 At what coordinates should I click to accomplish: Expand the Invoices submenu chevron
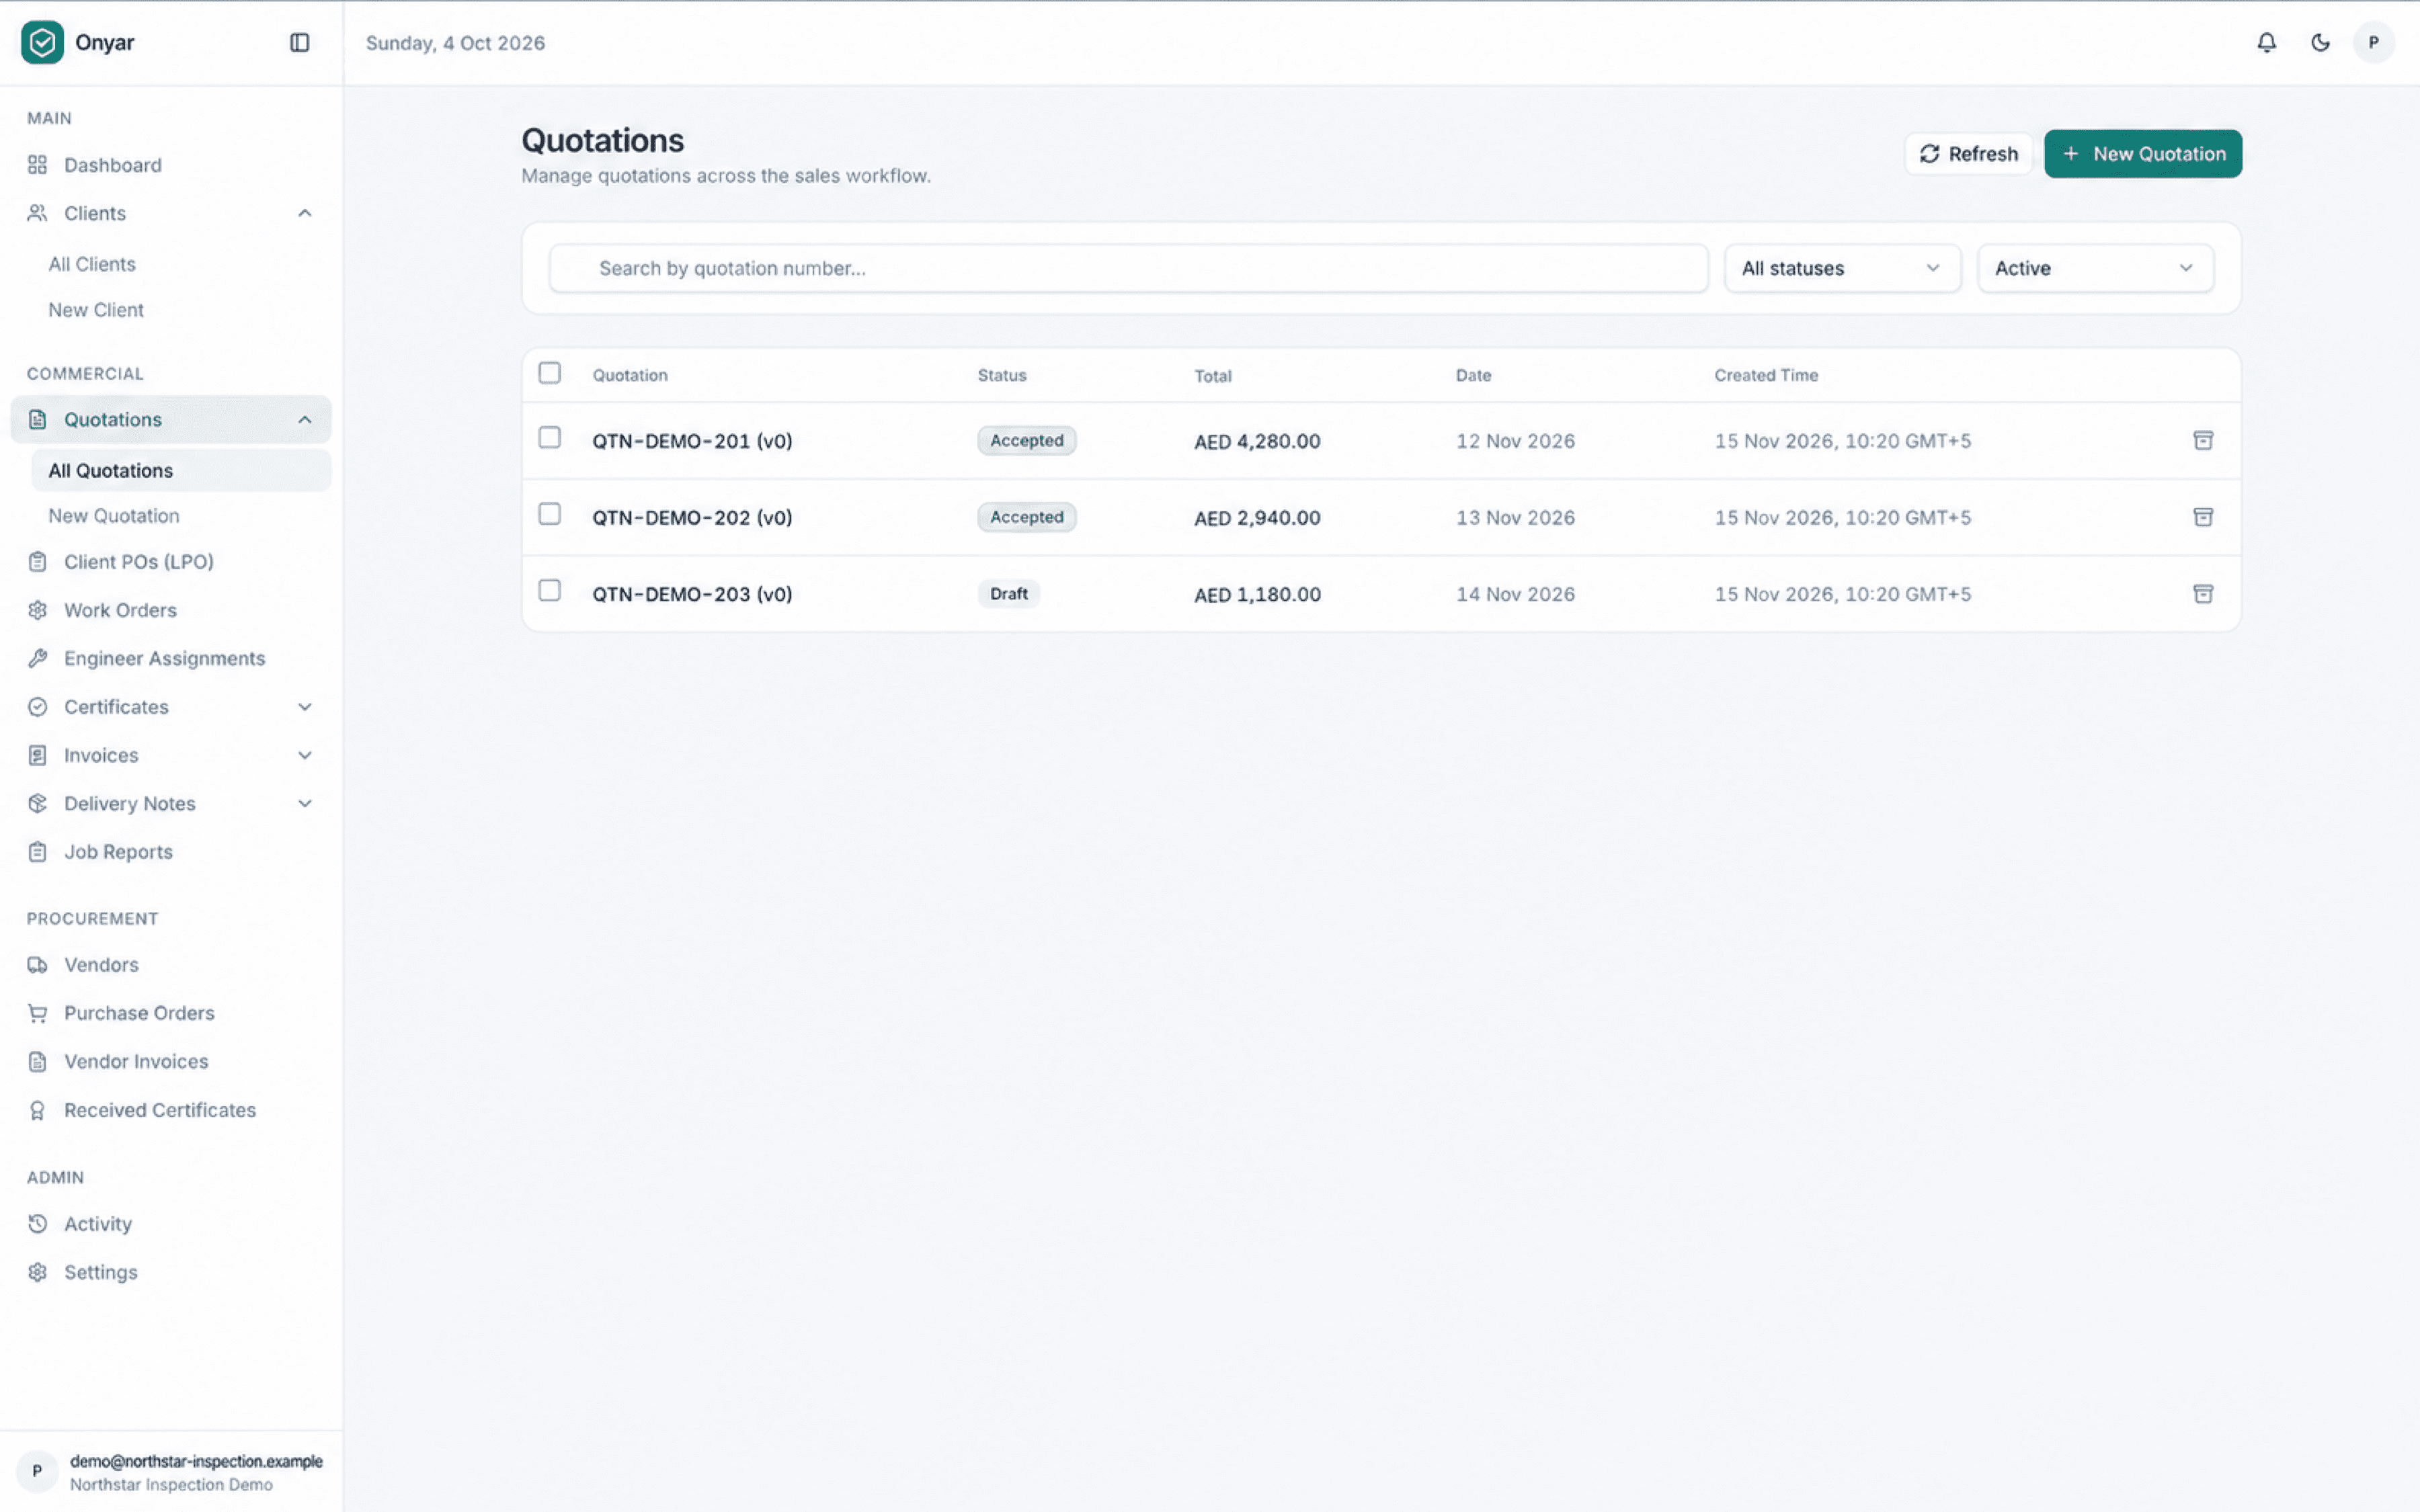(x=305, y=755)
